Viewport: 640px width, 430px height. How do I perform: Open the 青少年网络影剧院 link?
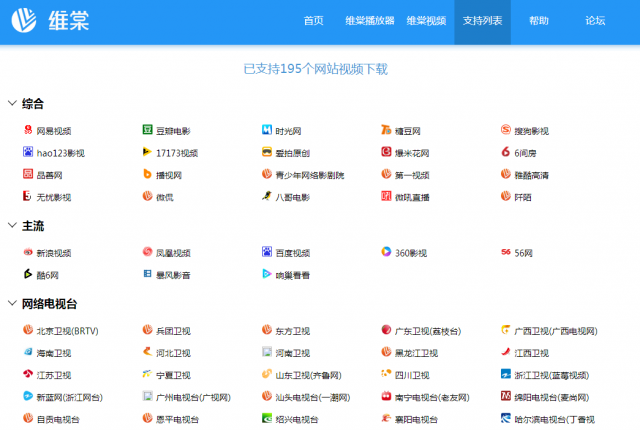pos(310,175)
